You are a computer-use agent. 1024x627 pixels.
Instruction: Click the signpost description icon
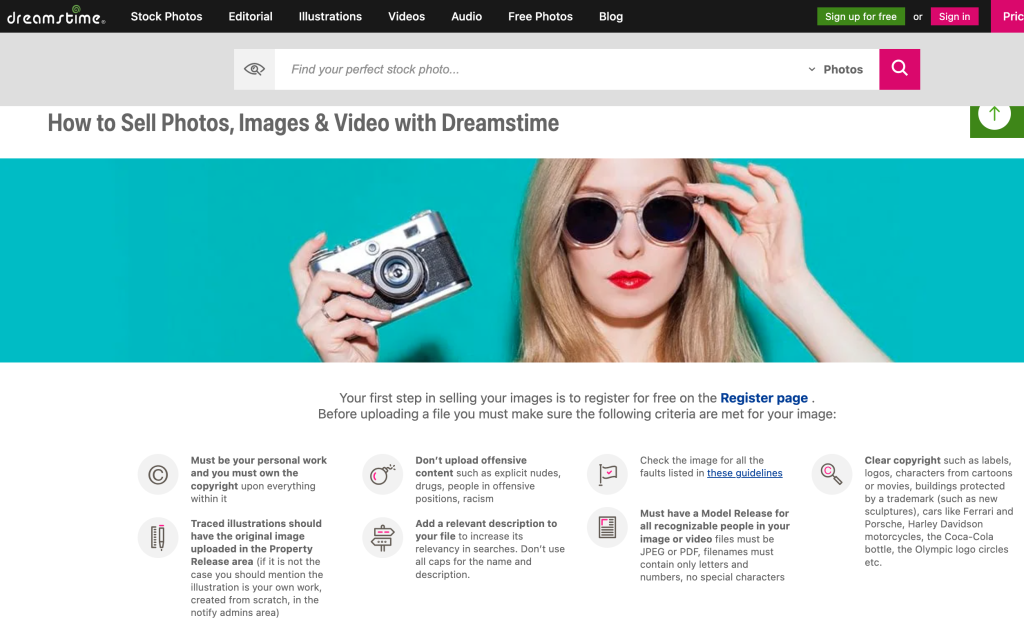click(382, 538)
